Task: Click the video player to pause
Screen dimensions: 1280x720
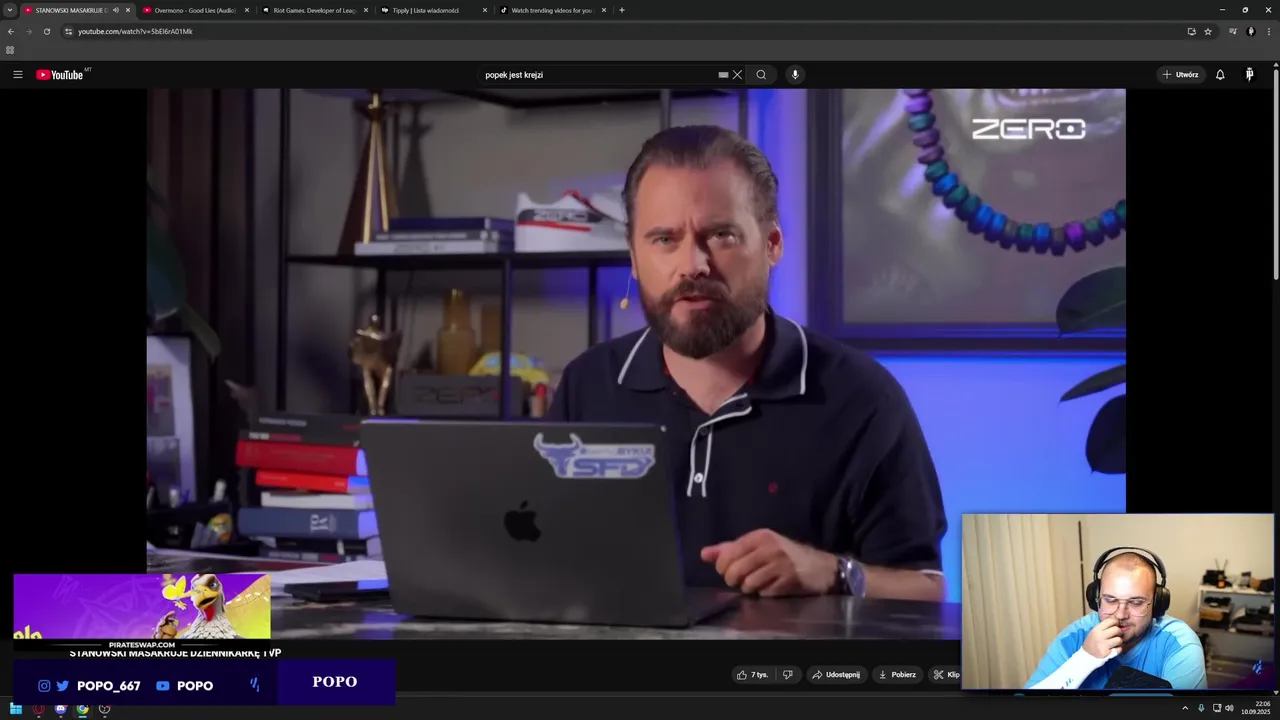Action: coord(636,364)
